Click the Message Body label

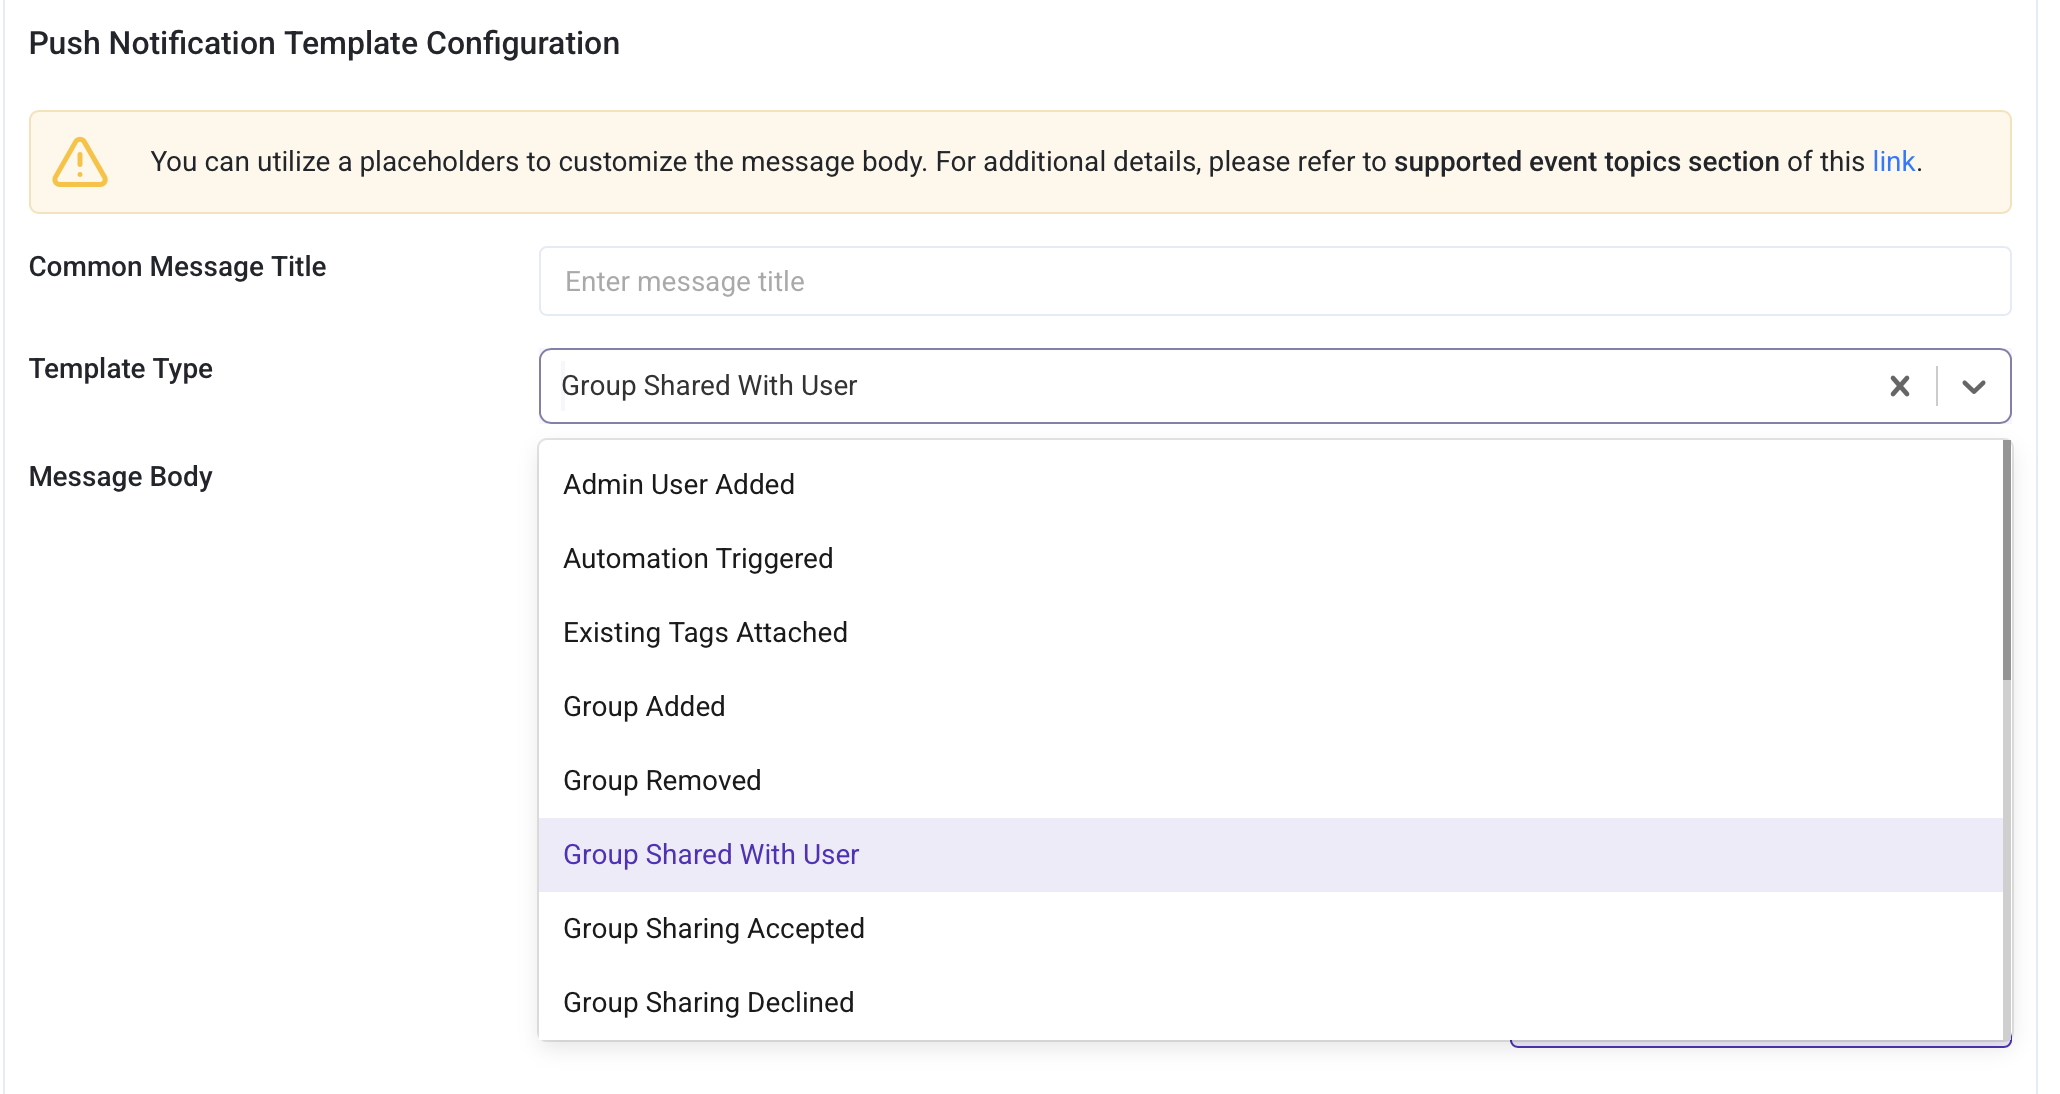pyautogui.click(x=120, y=477)
